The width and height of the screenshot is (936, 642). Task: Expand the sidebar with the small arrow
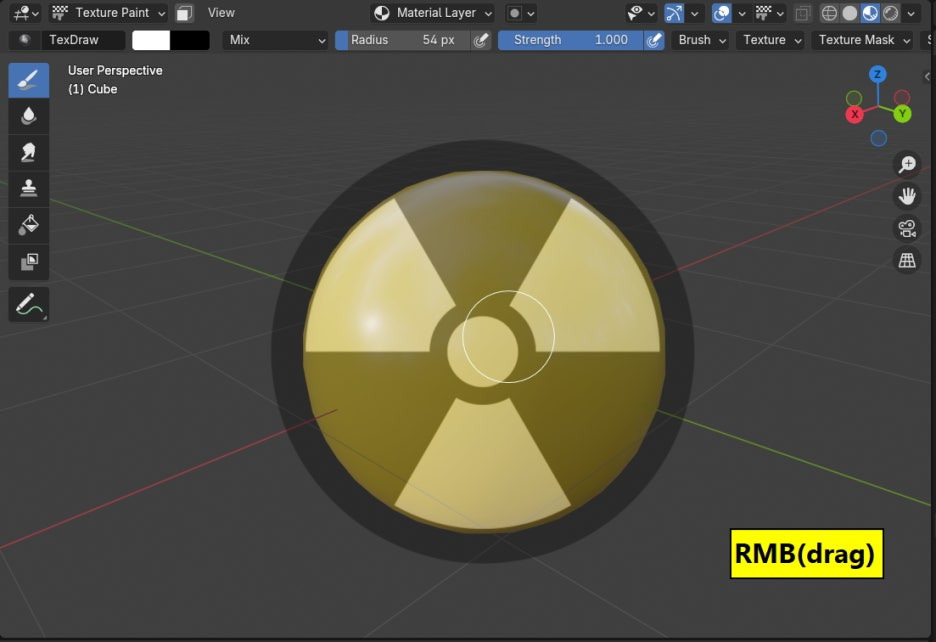(x=927, y=76)
